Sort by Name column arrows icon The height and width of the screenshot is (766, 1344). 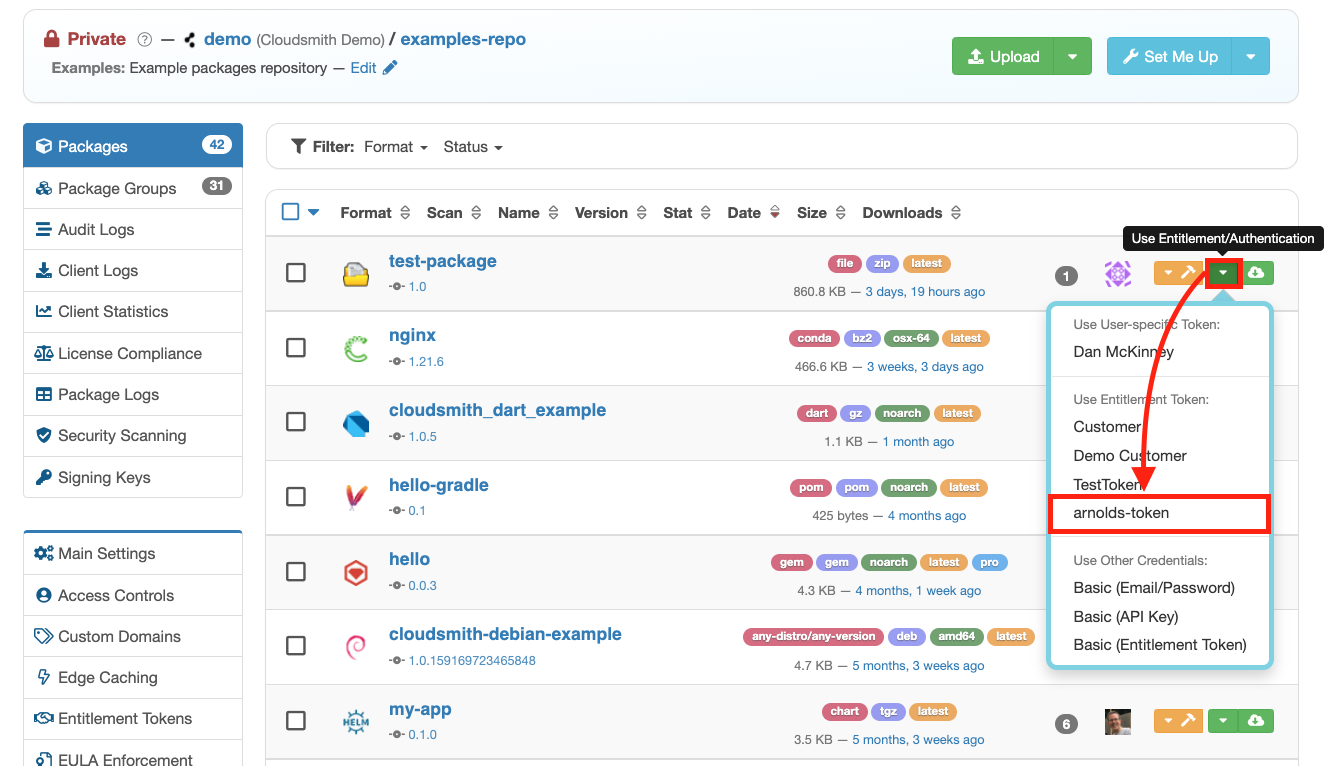point(553,213)
